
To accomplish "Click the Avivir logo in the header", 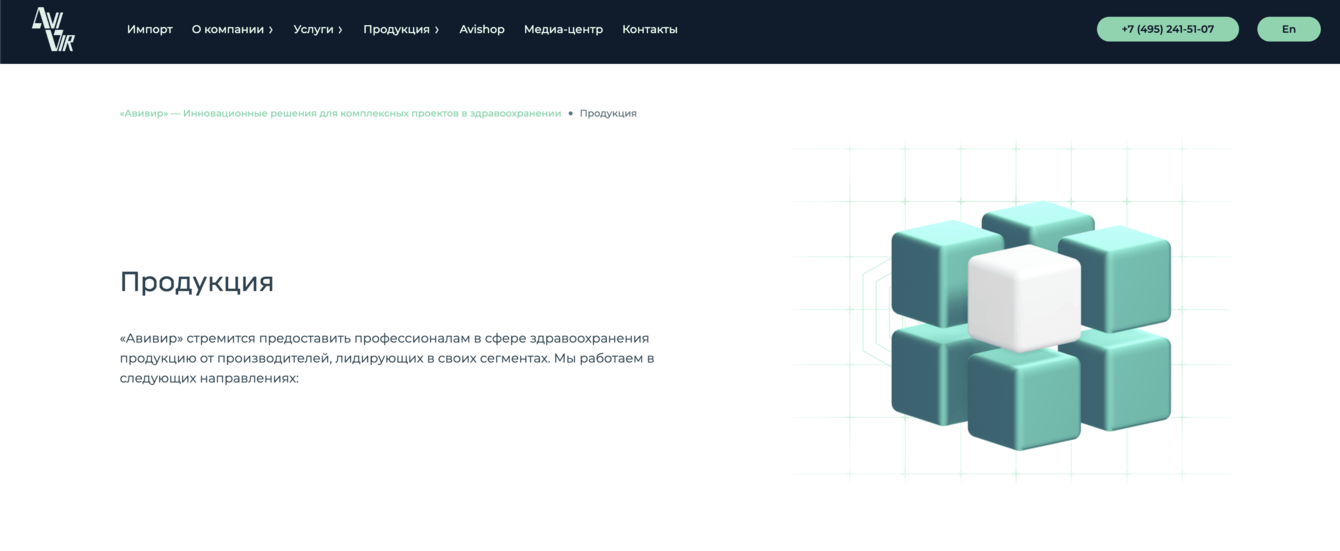I will [53, 29].
